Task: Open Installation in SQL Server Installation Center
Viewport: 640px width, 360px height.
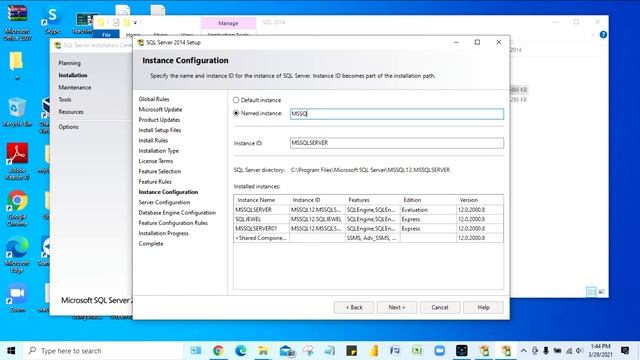Action: (x=73, y=76)
